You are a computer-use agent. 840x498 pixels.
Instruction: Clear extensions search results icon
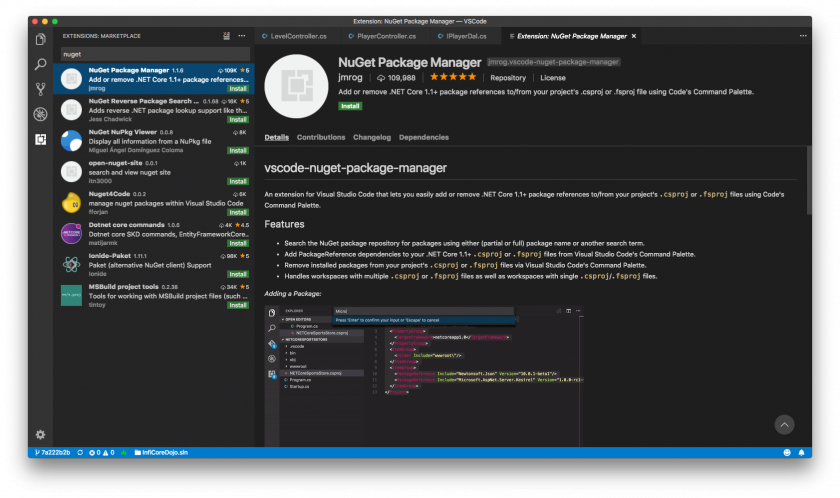pyautogui.click(x=226, y=36)
